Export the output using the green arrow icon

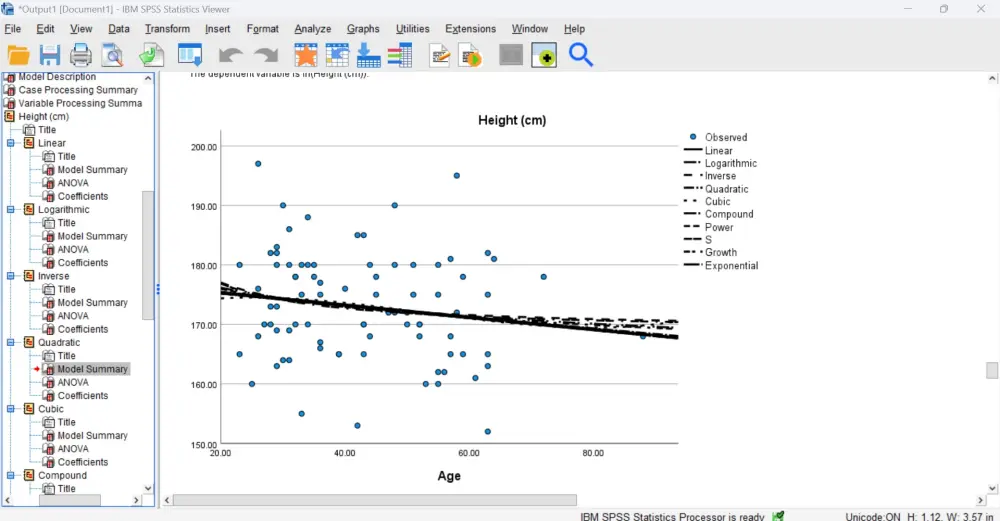[x=152, y=55]
